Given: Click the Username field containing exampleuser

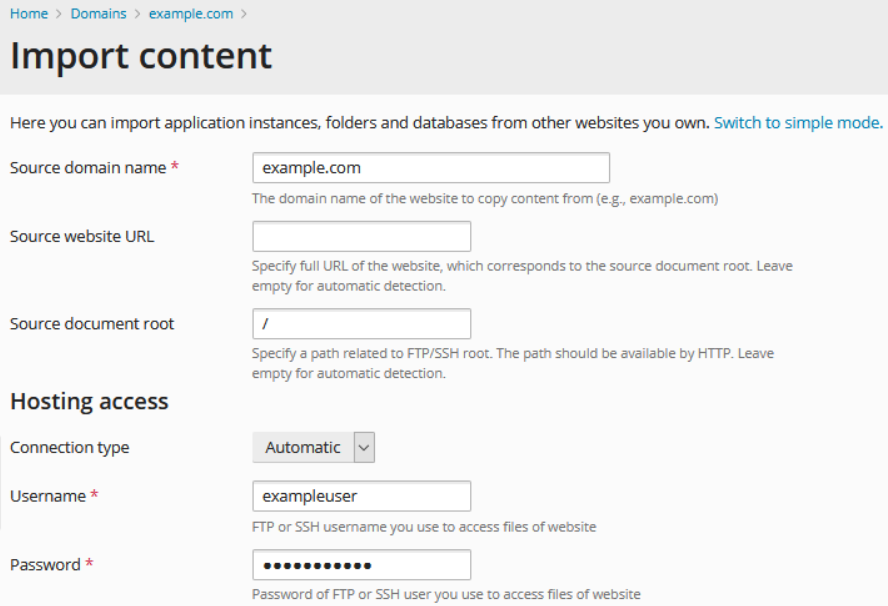Looking at the screenshot, I should 361,496.
